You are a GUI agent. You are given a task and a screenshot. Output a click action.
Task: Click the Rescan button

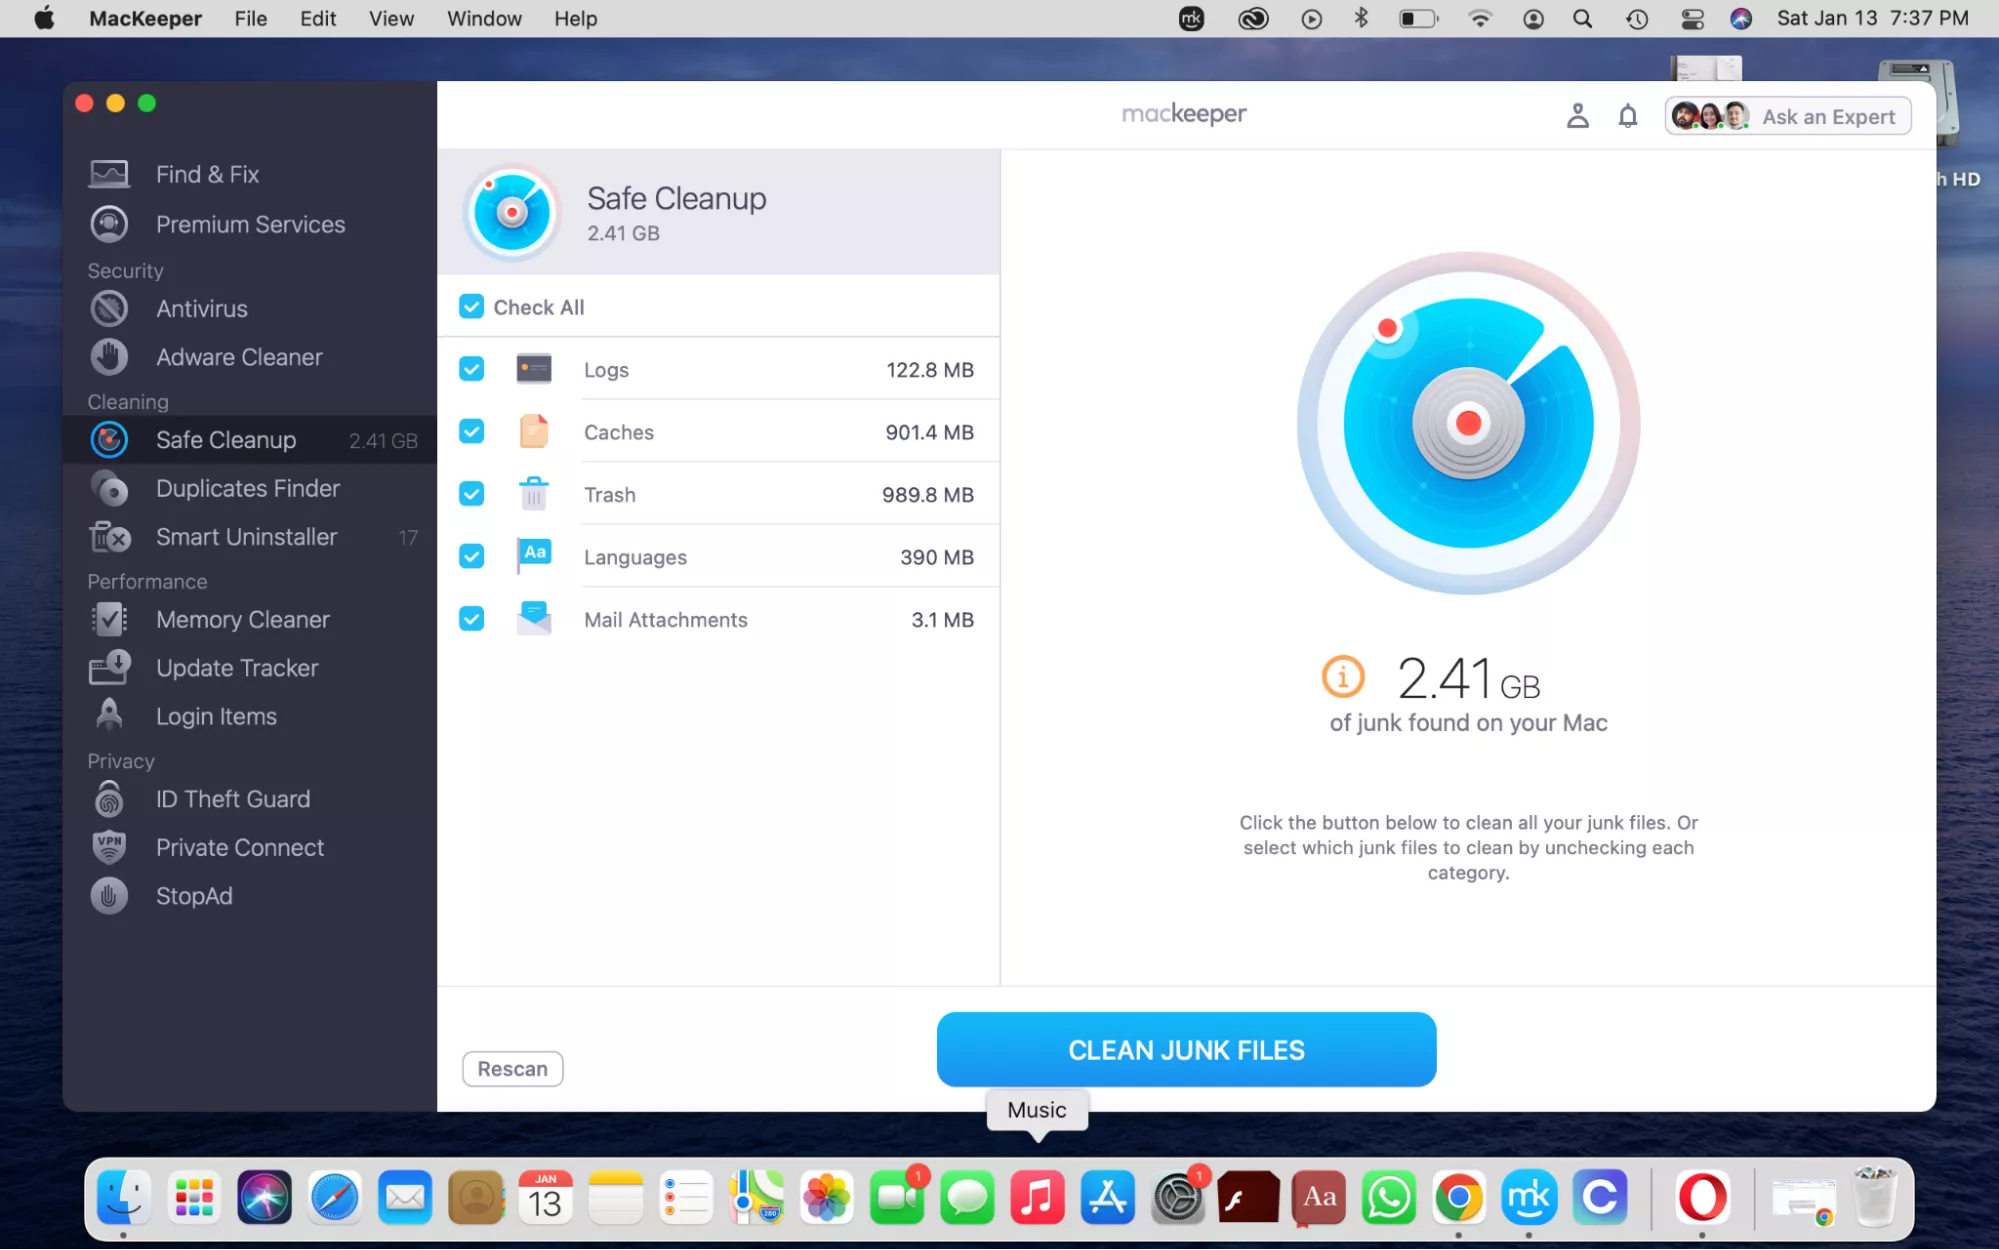pyautogui.click(x=512, y=1069)
